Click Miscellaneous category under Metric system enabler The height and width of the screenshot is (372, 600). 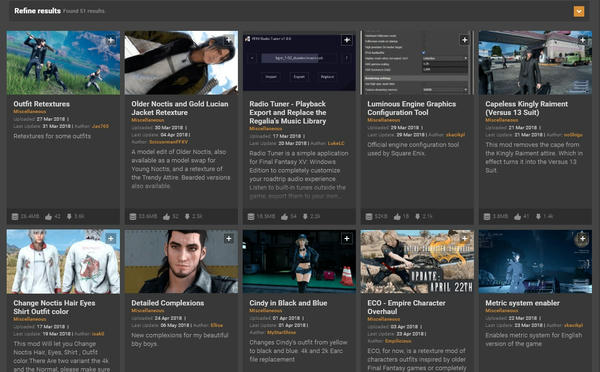(x=501, y=310)
